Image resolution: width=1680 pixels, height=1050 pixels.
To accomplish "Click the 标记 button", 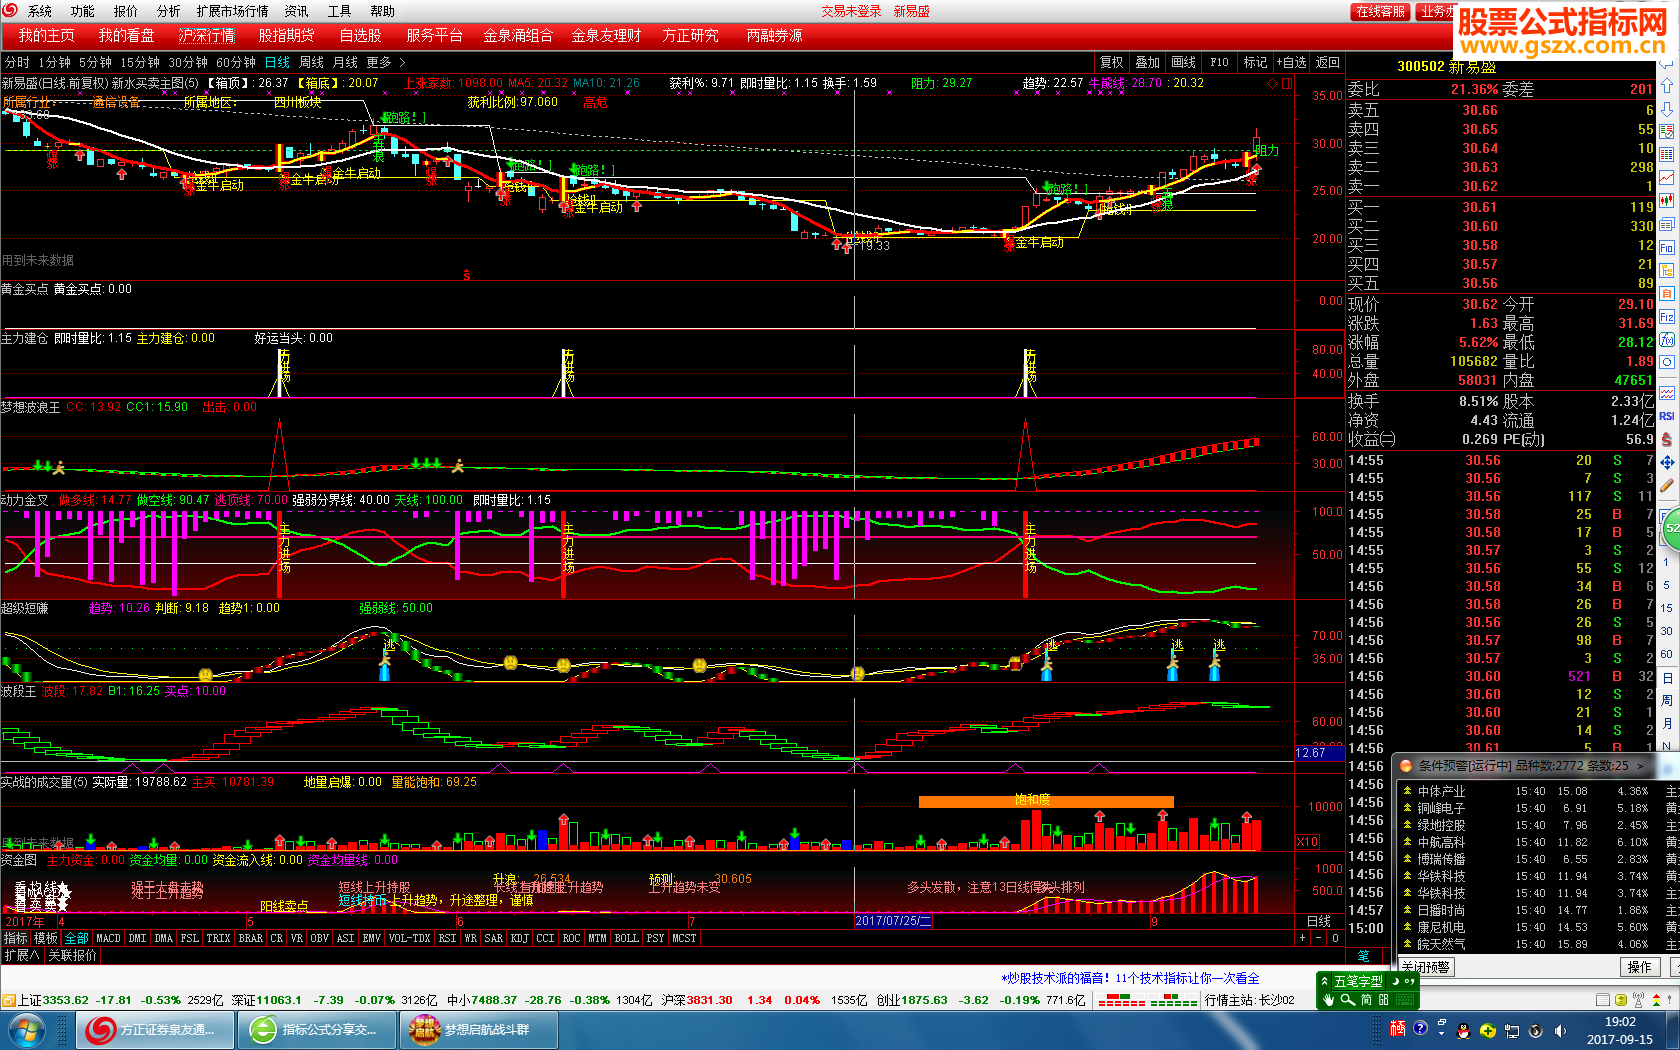I will point(1255,62).
